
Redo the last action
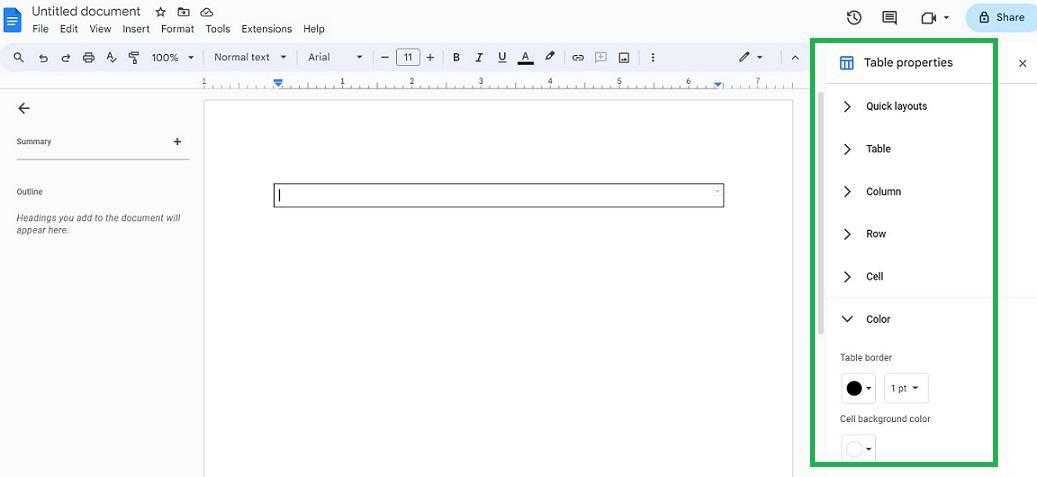65,58
